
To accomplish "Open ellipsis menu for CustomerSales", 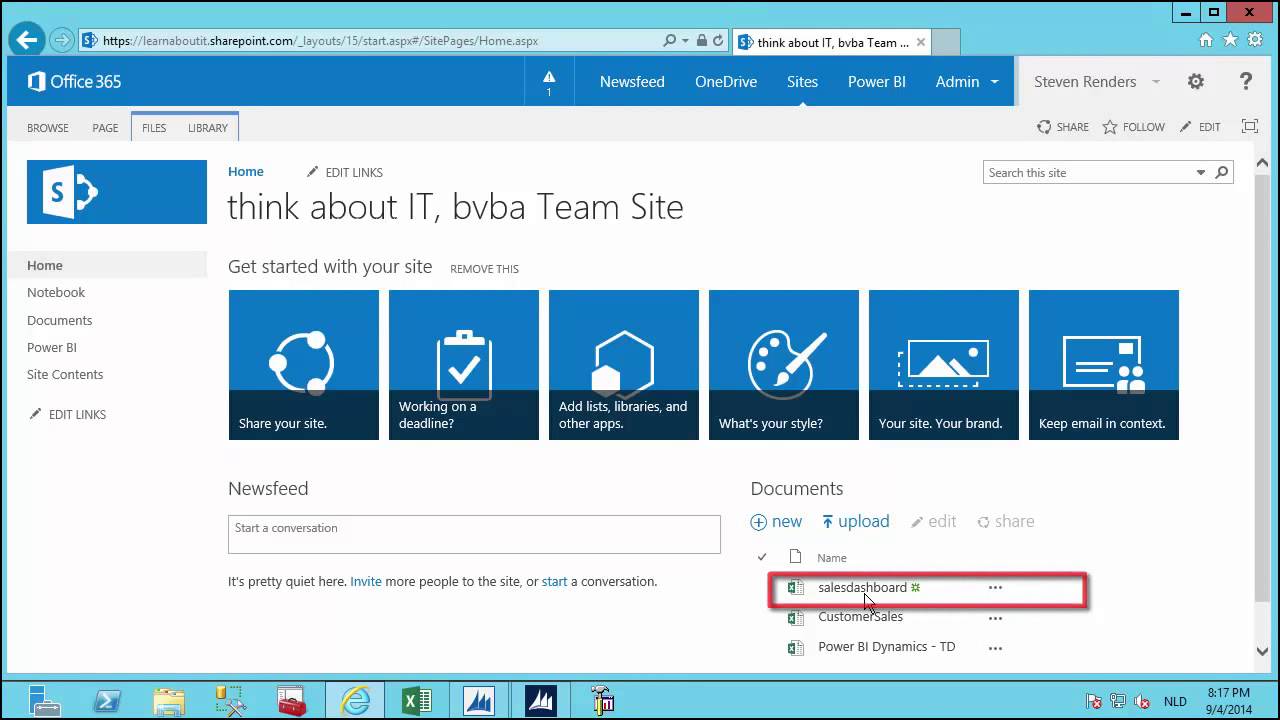I will click(995, 618).
